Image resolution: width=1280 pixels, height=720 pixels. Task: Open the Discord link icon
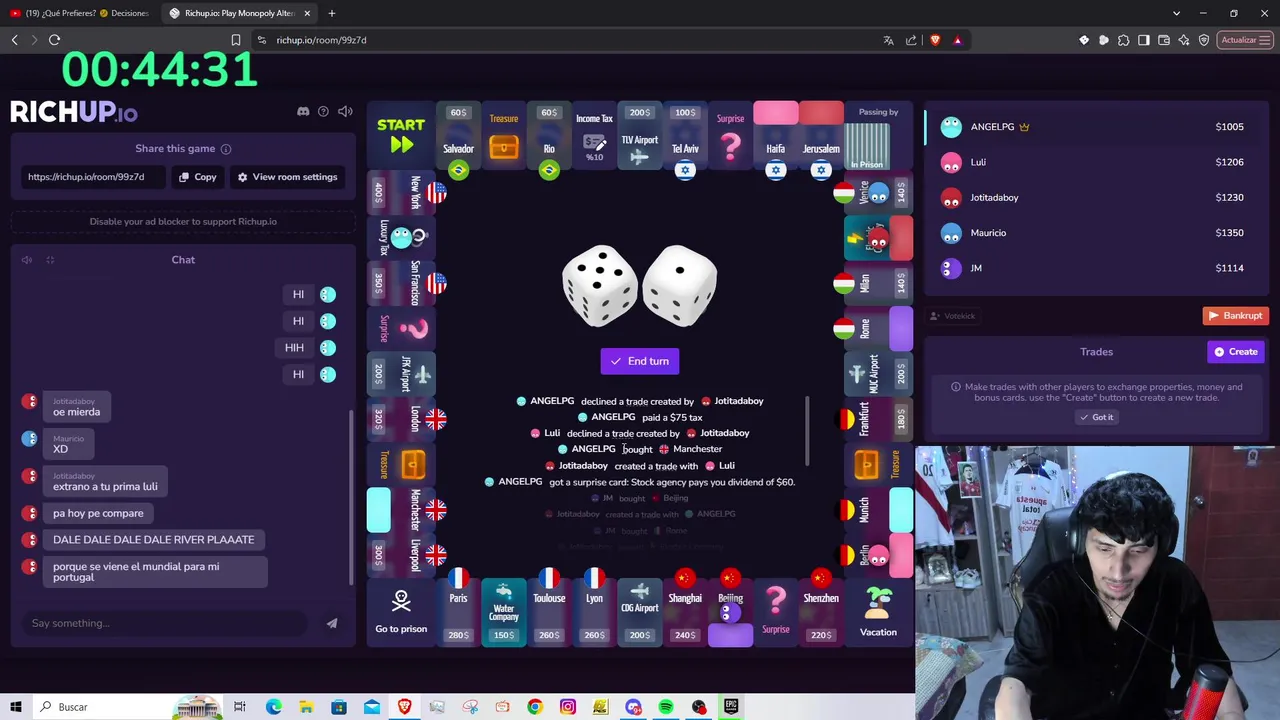(303, 111)
